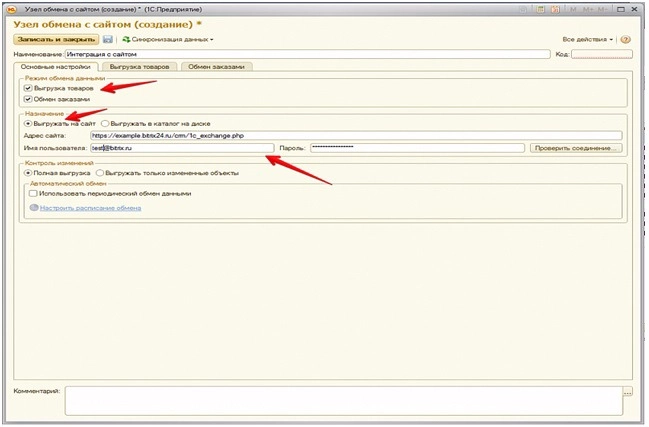This screenshot has height=427, width=649.
Task: Enable Использовать периодический обмен данными checkbox
Action: [35, 193]
